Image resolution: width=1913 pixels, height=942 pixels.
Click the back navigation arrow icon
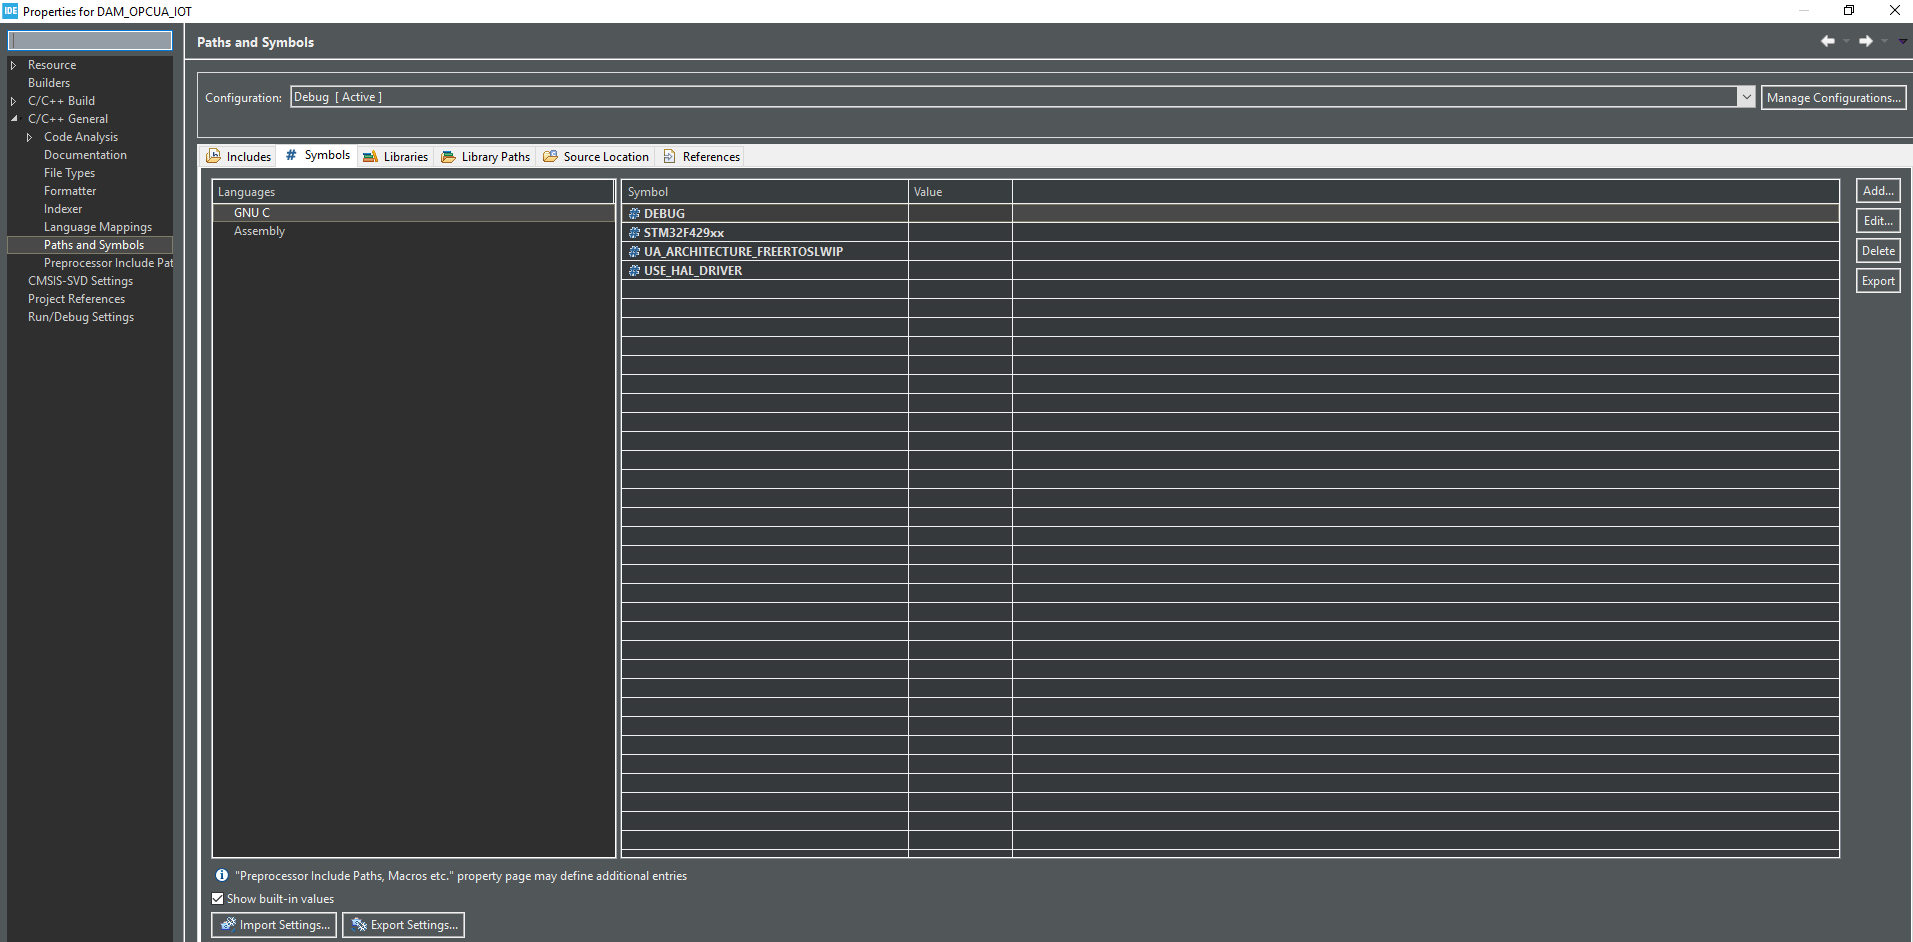pos(1828,41)
